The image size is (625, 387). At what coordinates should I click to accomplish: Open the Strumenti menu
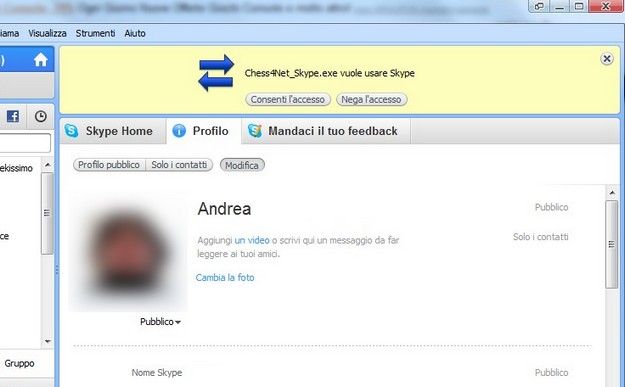[x=95, y=33]
